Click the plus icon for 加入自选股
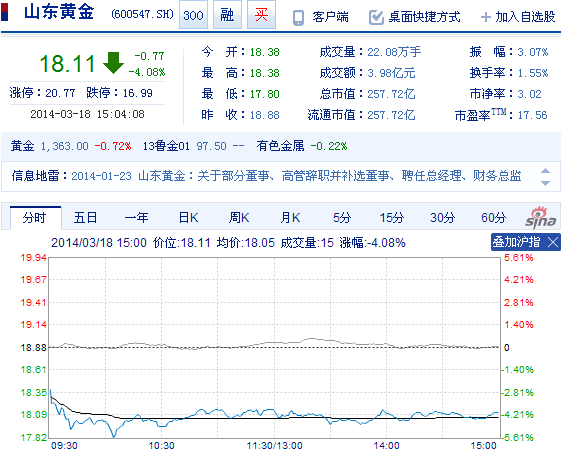 click(486, 17)
